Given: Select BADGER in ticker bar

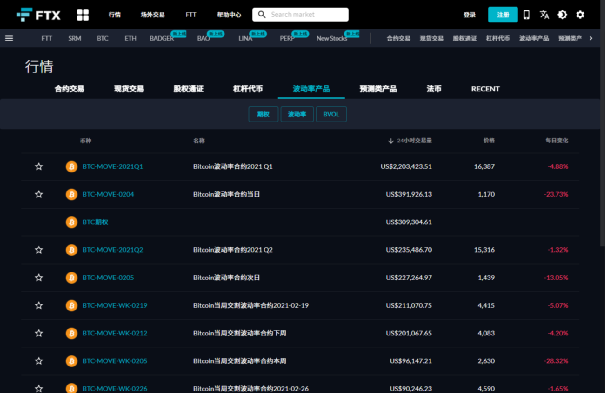Looking at the screenshot, I should (x=162, y=38).
